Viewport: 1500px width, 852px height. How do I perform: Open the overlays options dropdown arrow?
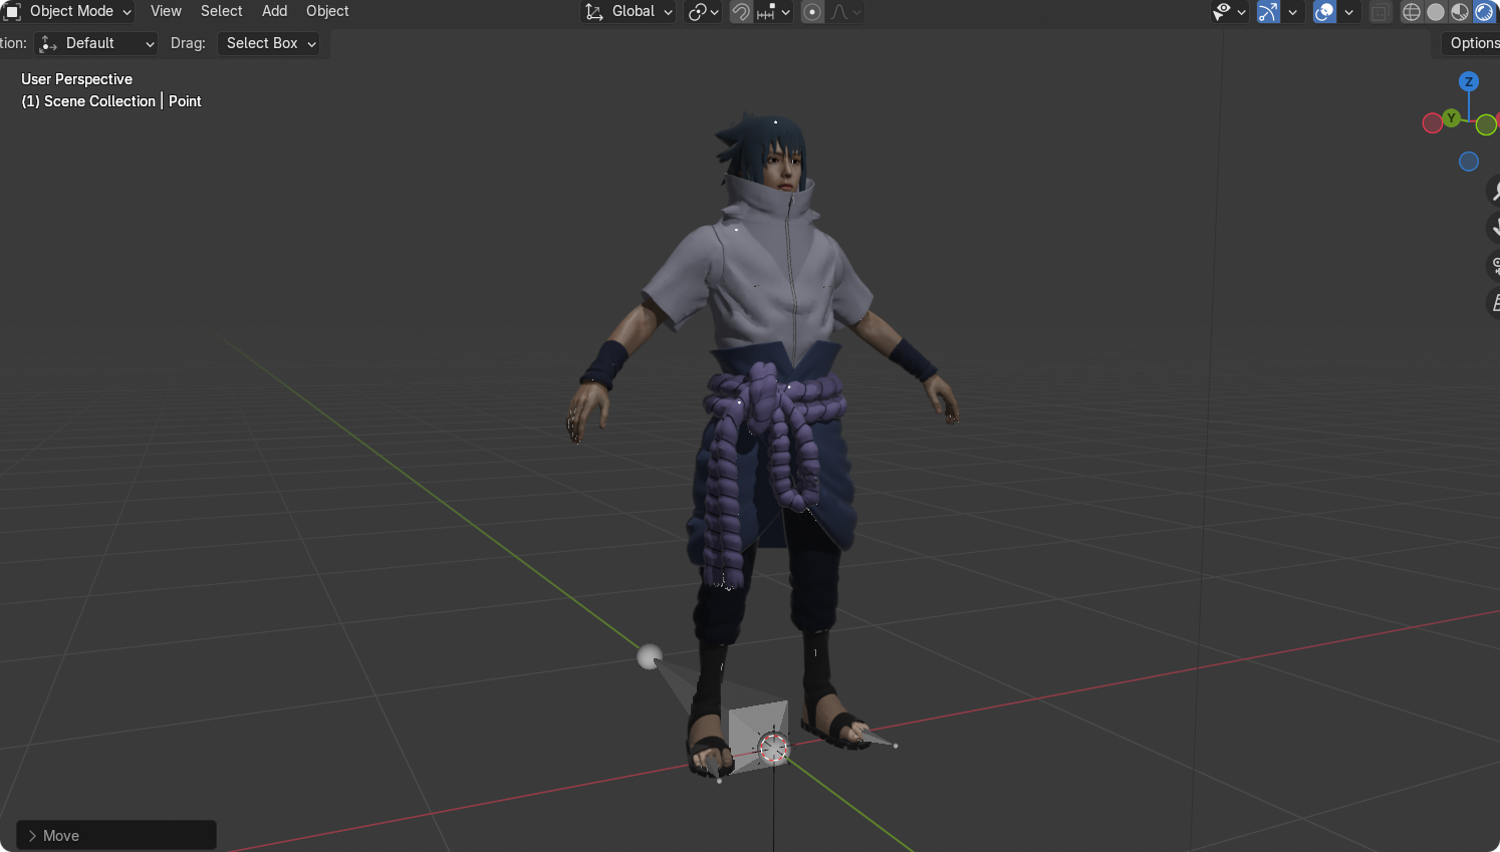[1349, 12]
